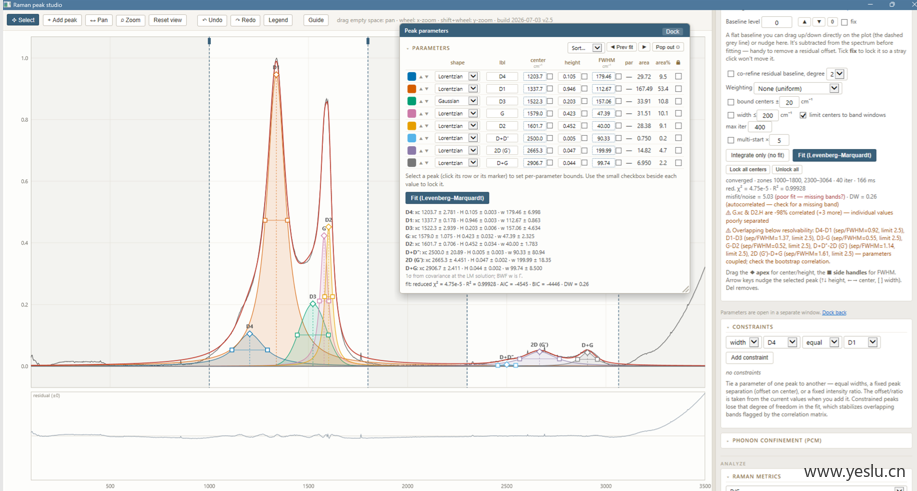917x491 pixels.
Task: Activate the Pan tool in toolbar
Action: (99, 20)
